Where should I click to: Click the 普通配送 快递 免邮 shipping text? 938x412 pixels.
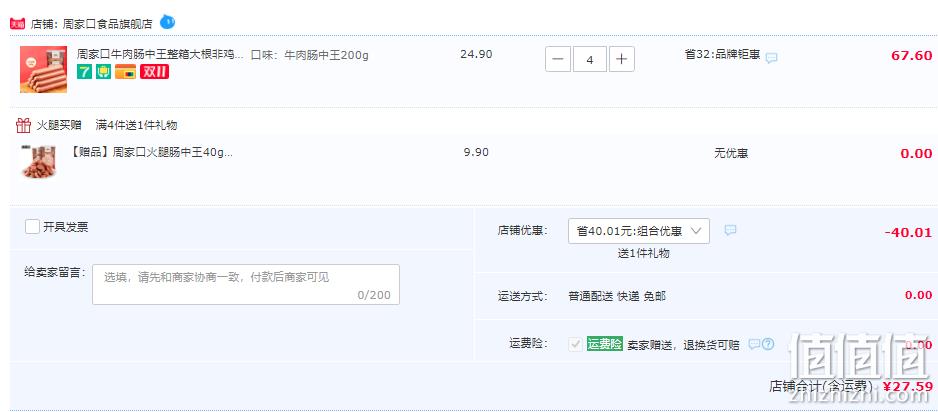(617, 296)
